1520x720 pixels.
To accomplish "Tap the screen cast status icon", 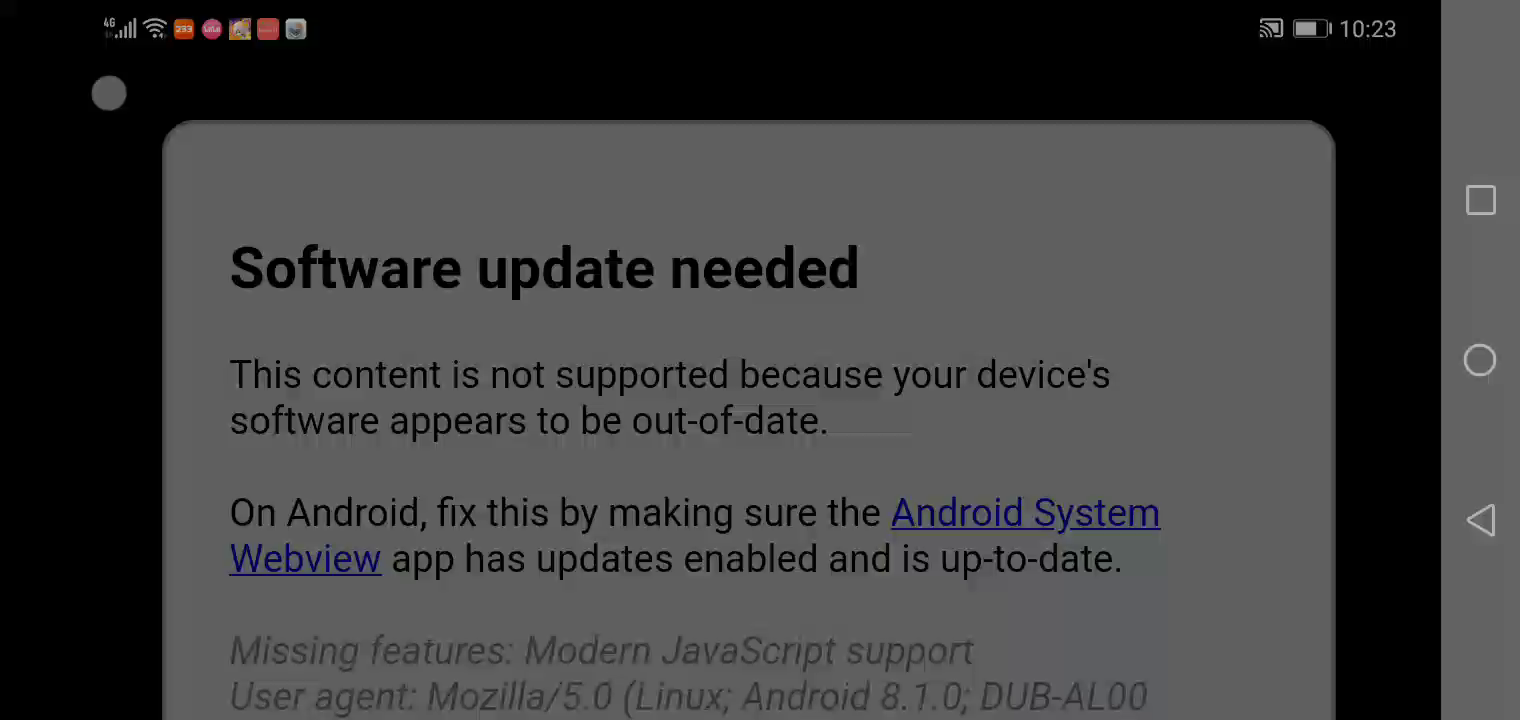I will click(1271, 29).
